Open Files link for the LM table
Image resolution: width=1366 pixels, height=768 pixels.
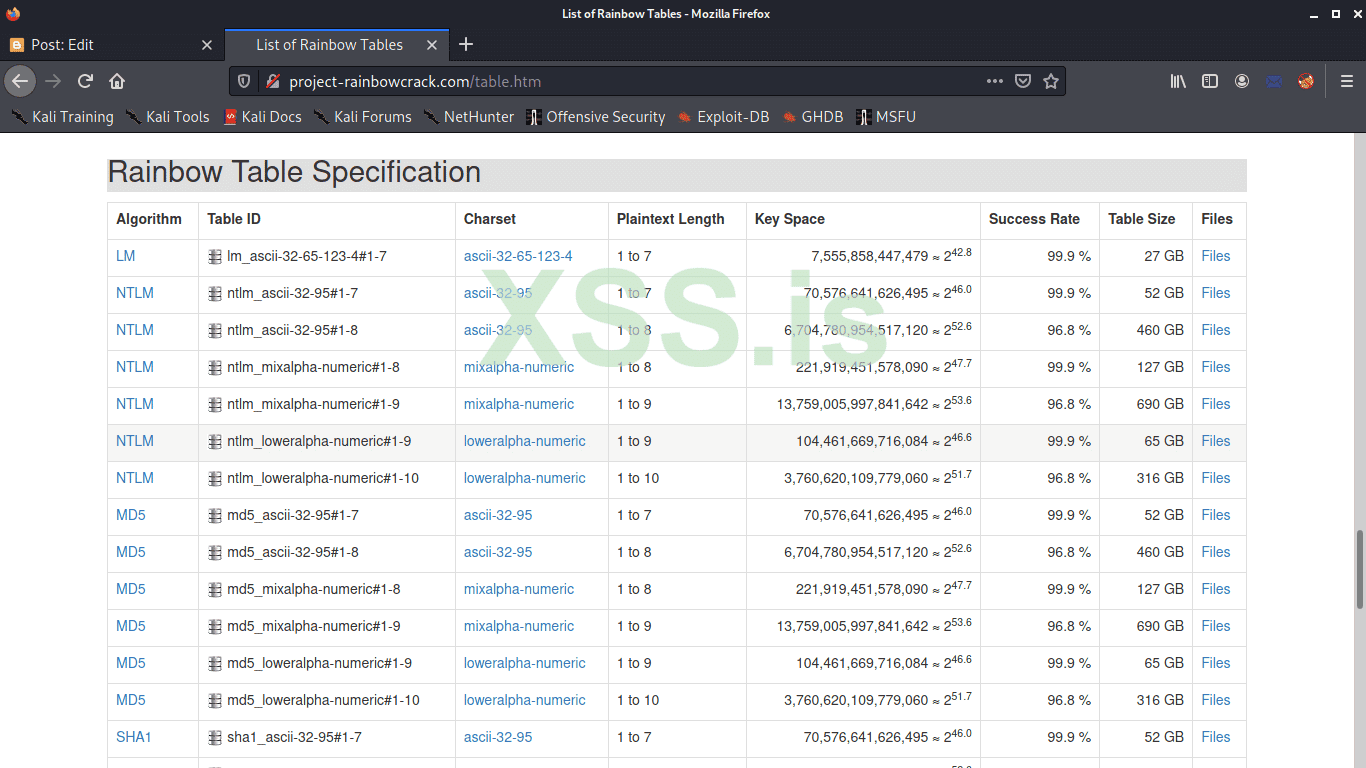[1216, 256]
